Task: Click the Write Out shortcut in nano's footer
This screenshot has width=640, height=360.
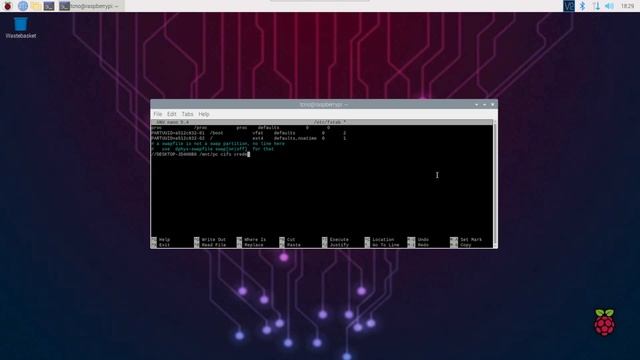Action: [x=210, y=240]
